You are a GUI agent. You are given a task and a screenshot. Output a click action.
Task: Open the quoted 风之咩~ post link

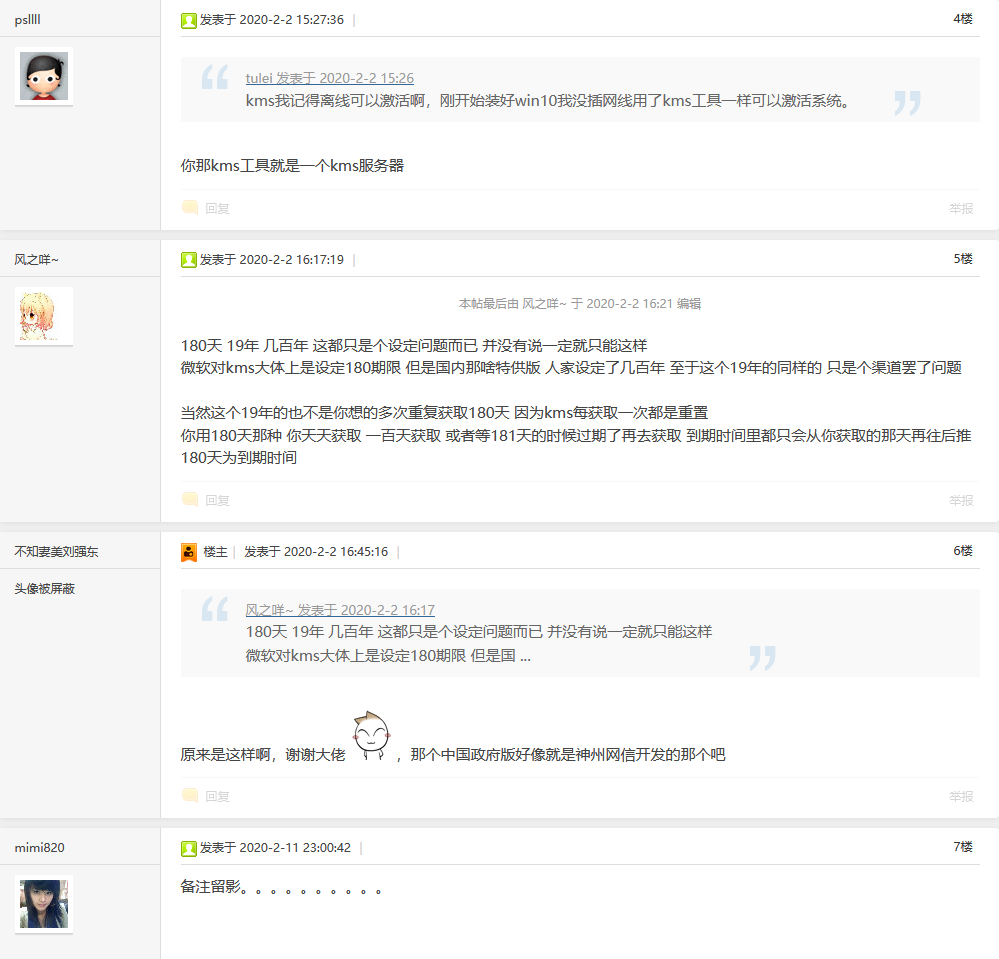pyautogui.click(x=340, y=610)
